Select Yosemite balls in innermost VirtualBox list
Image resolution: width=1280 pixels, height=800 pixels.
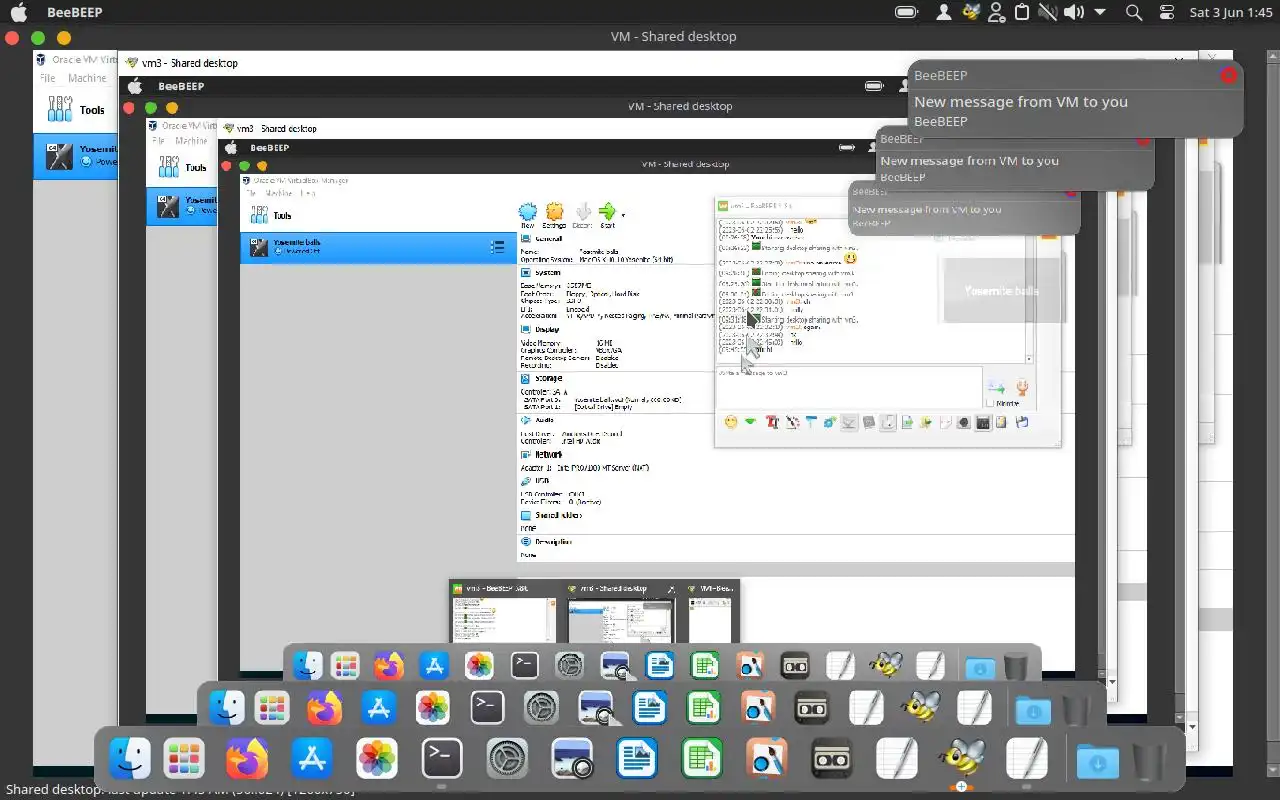pyautogui.click(x=377, y=247)
